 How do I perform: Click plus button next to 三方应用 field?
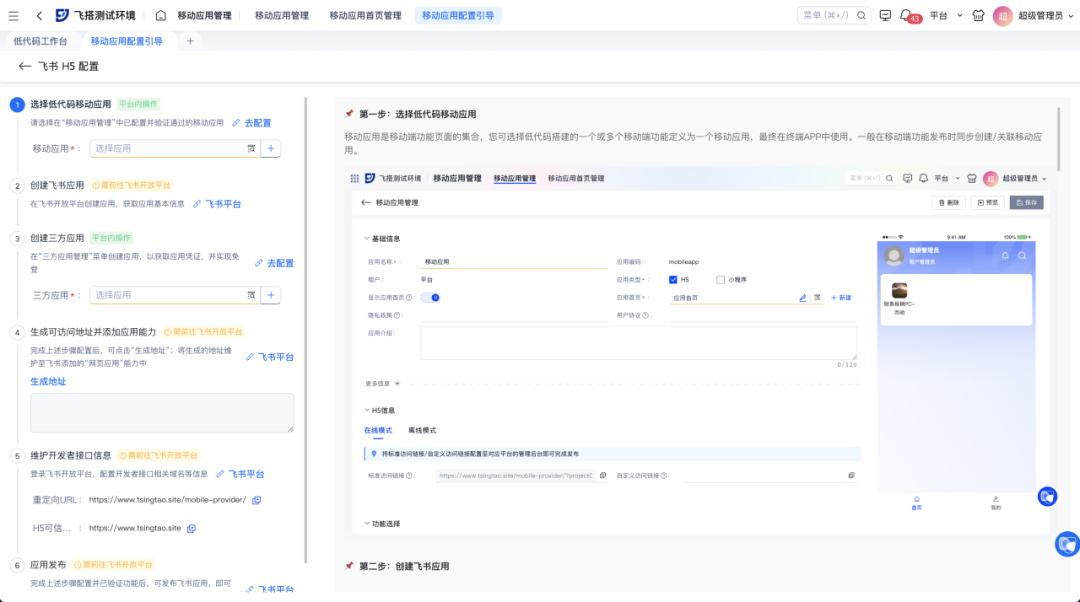tap(271, 295)
